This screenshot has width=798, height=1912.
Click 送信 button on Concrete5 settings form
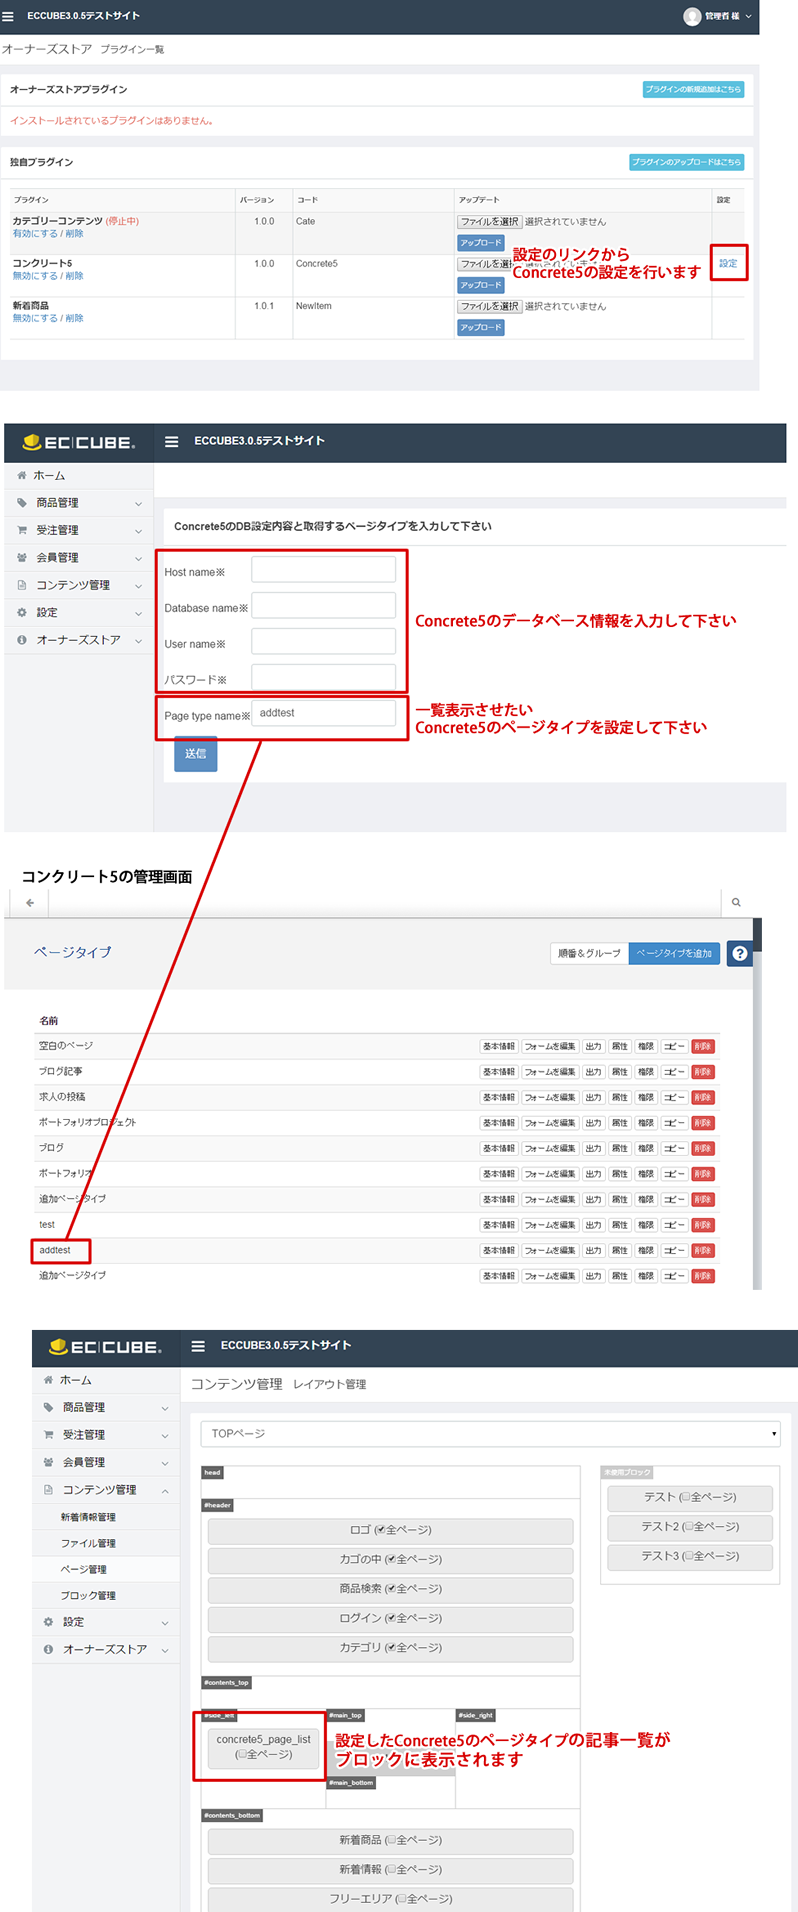(x=195, y=754)
